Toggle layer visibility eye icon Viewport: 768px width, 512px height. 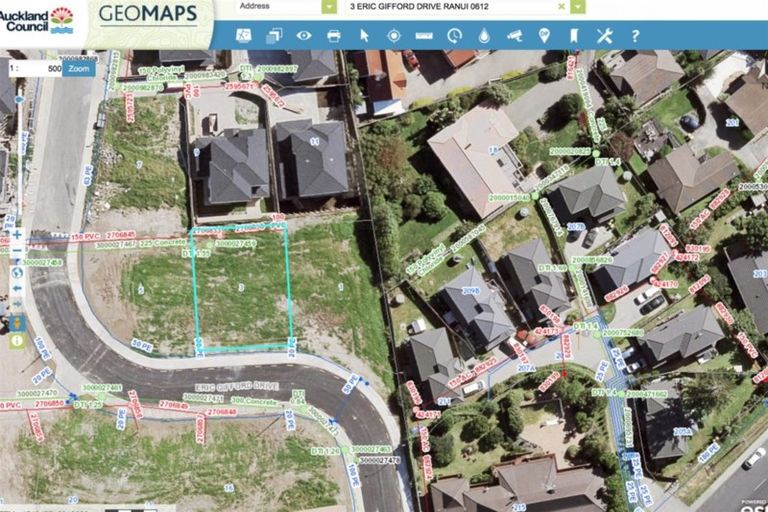click(x=303, y=36)
